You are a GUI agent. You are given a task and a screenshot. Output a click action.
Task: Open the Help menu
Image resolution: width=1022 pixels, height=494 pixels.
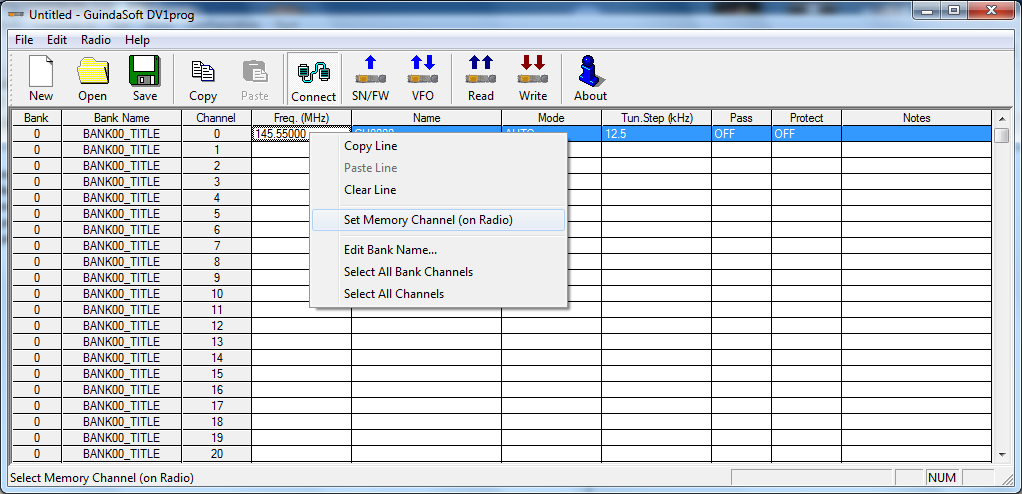138,40
